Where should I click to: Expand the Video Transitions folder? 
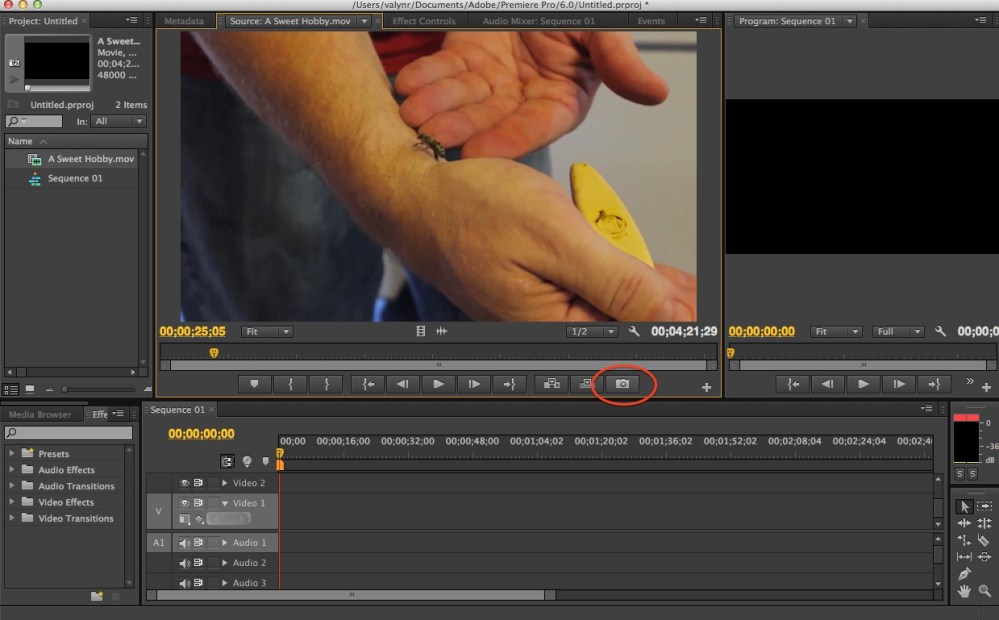pyautogui.click(x=13, y=518)
